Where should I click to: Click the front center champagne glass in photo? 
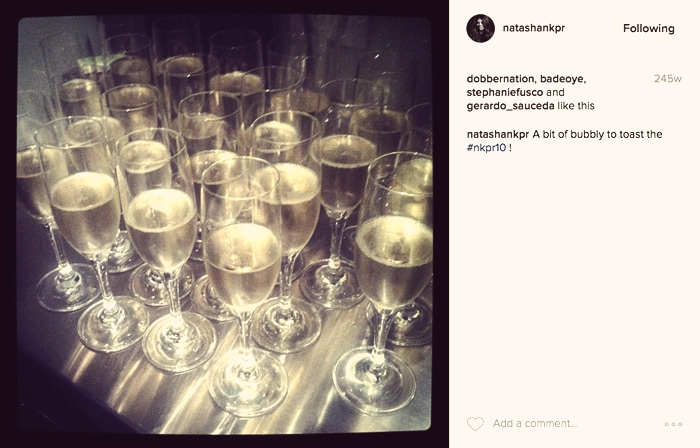243,286
